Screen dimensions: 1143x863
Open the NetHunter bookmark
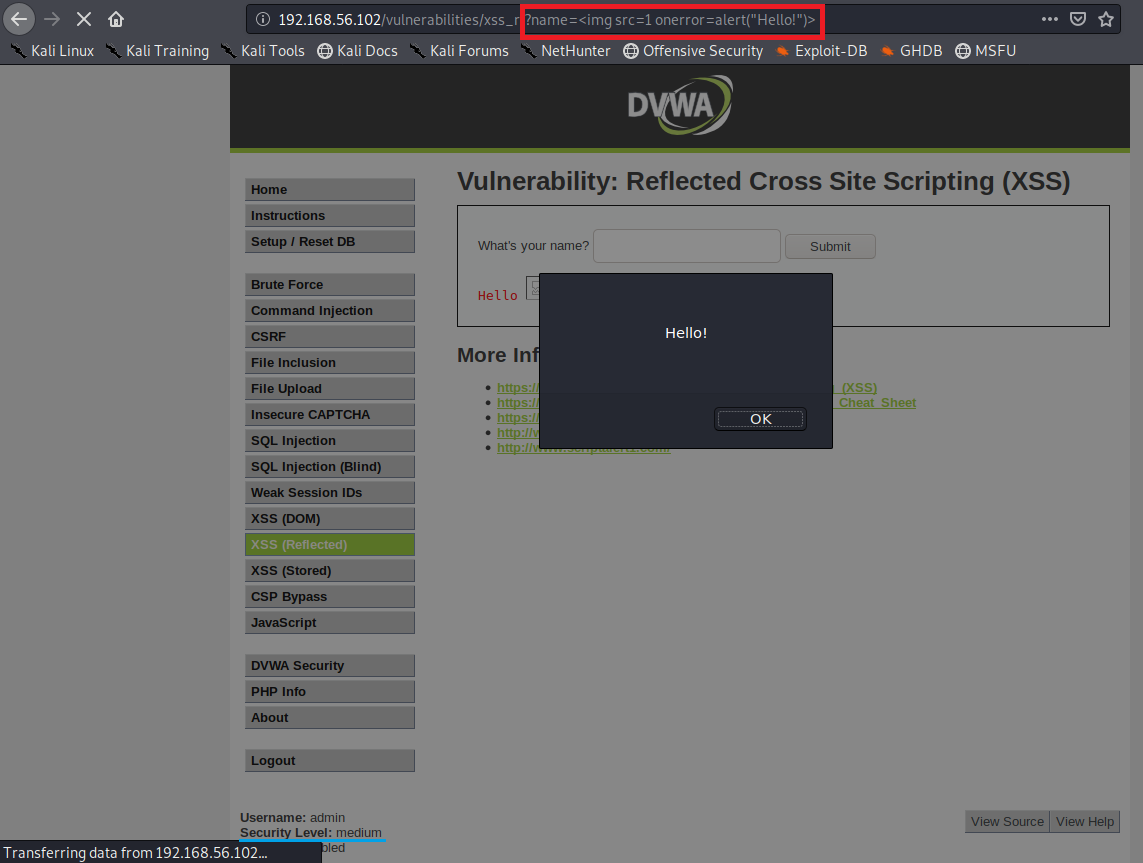pyautogui.click(x=565, y=51)
